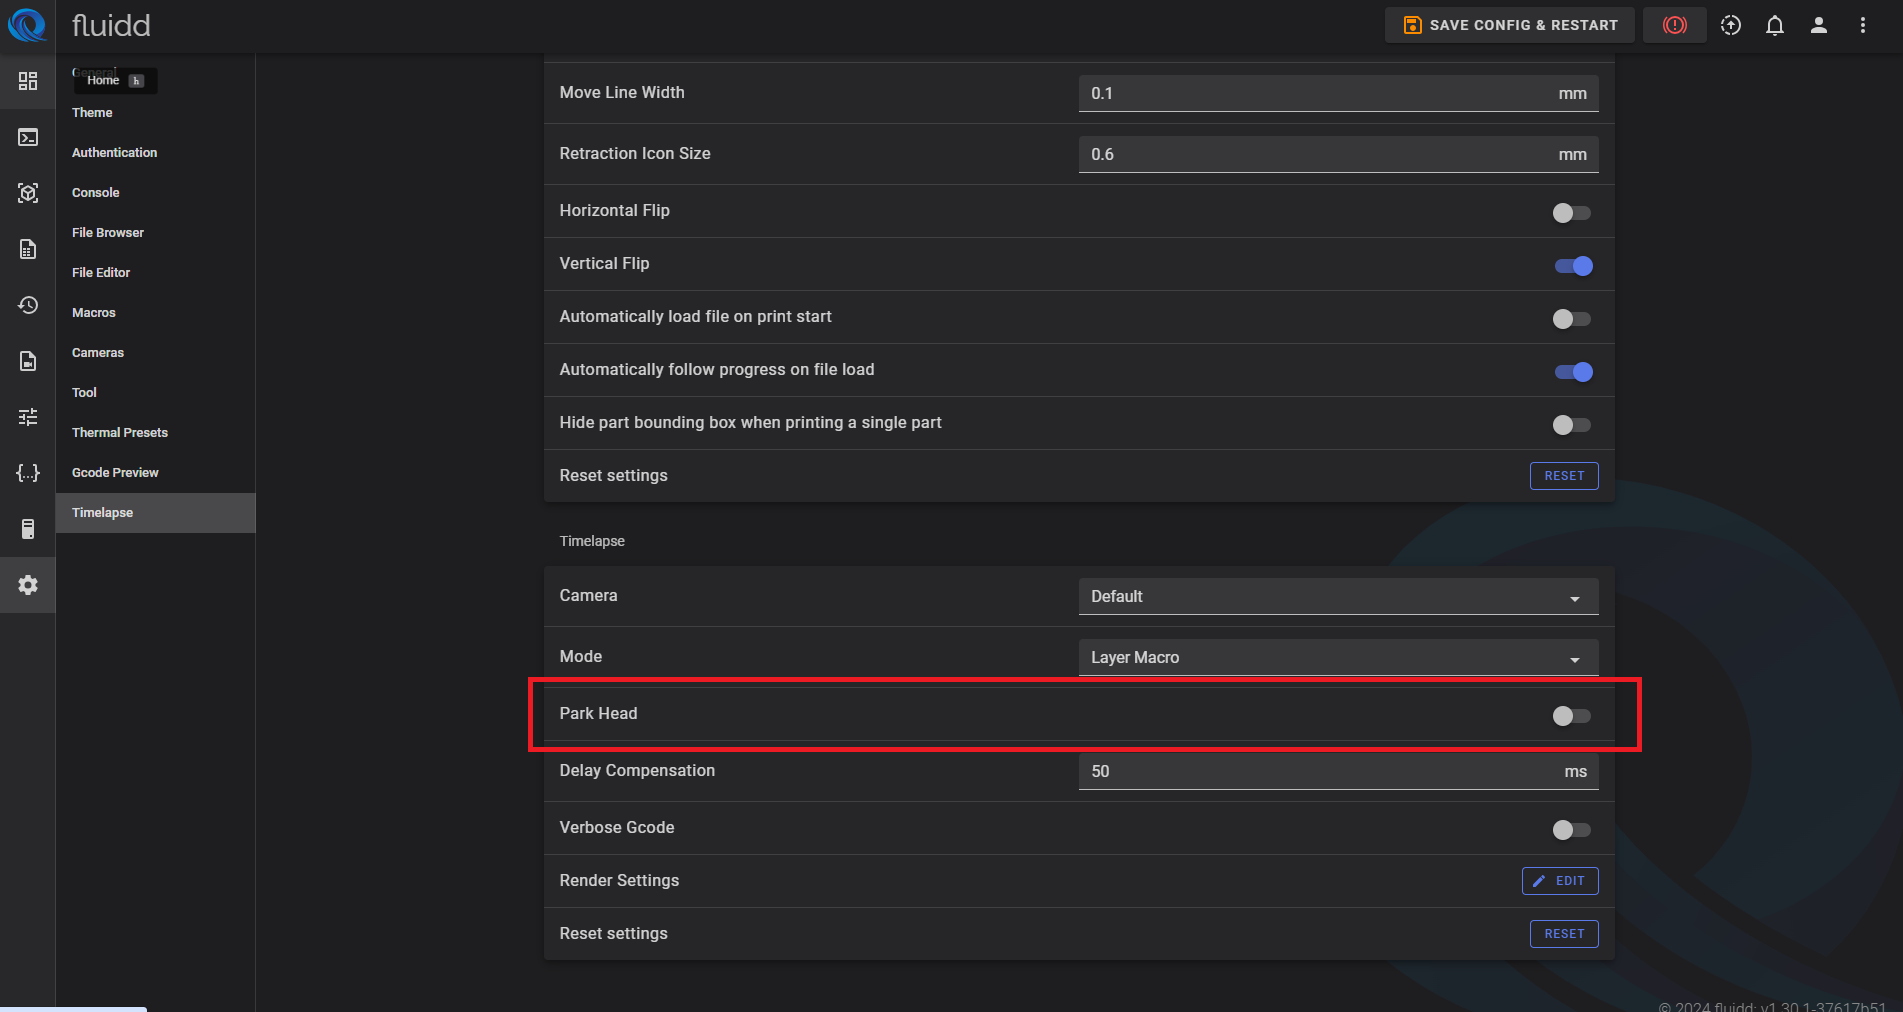Click Edit next to Render Settings

click(x=1559, y=881)
